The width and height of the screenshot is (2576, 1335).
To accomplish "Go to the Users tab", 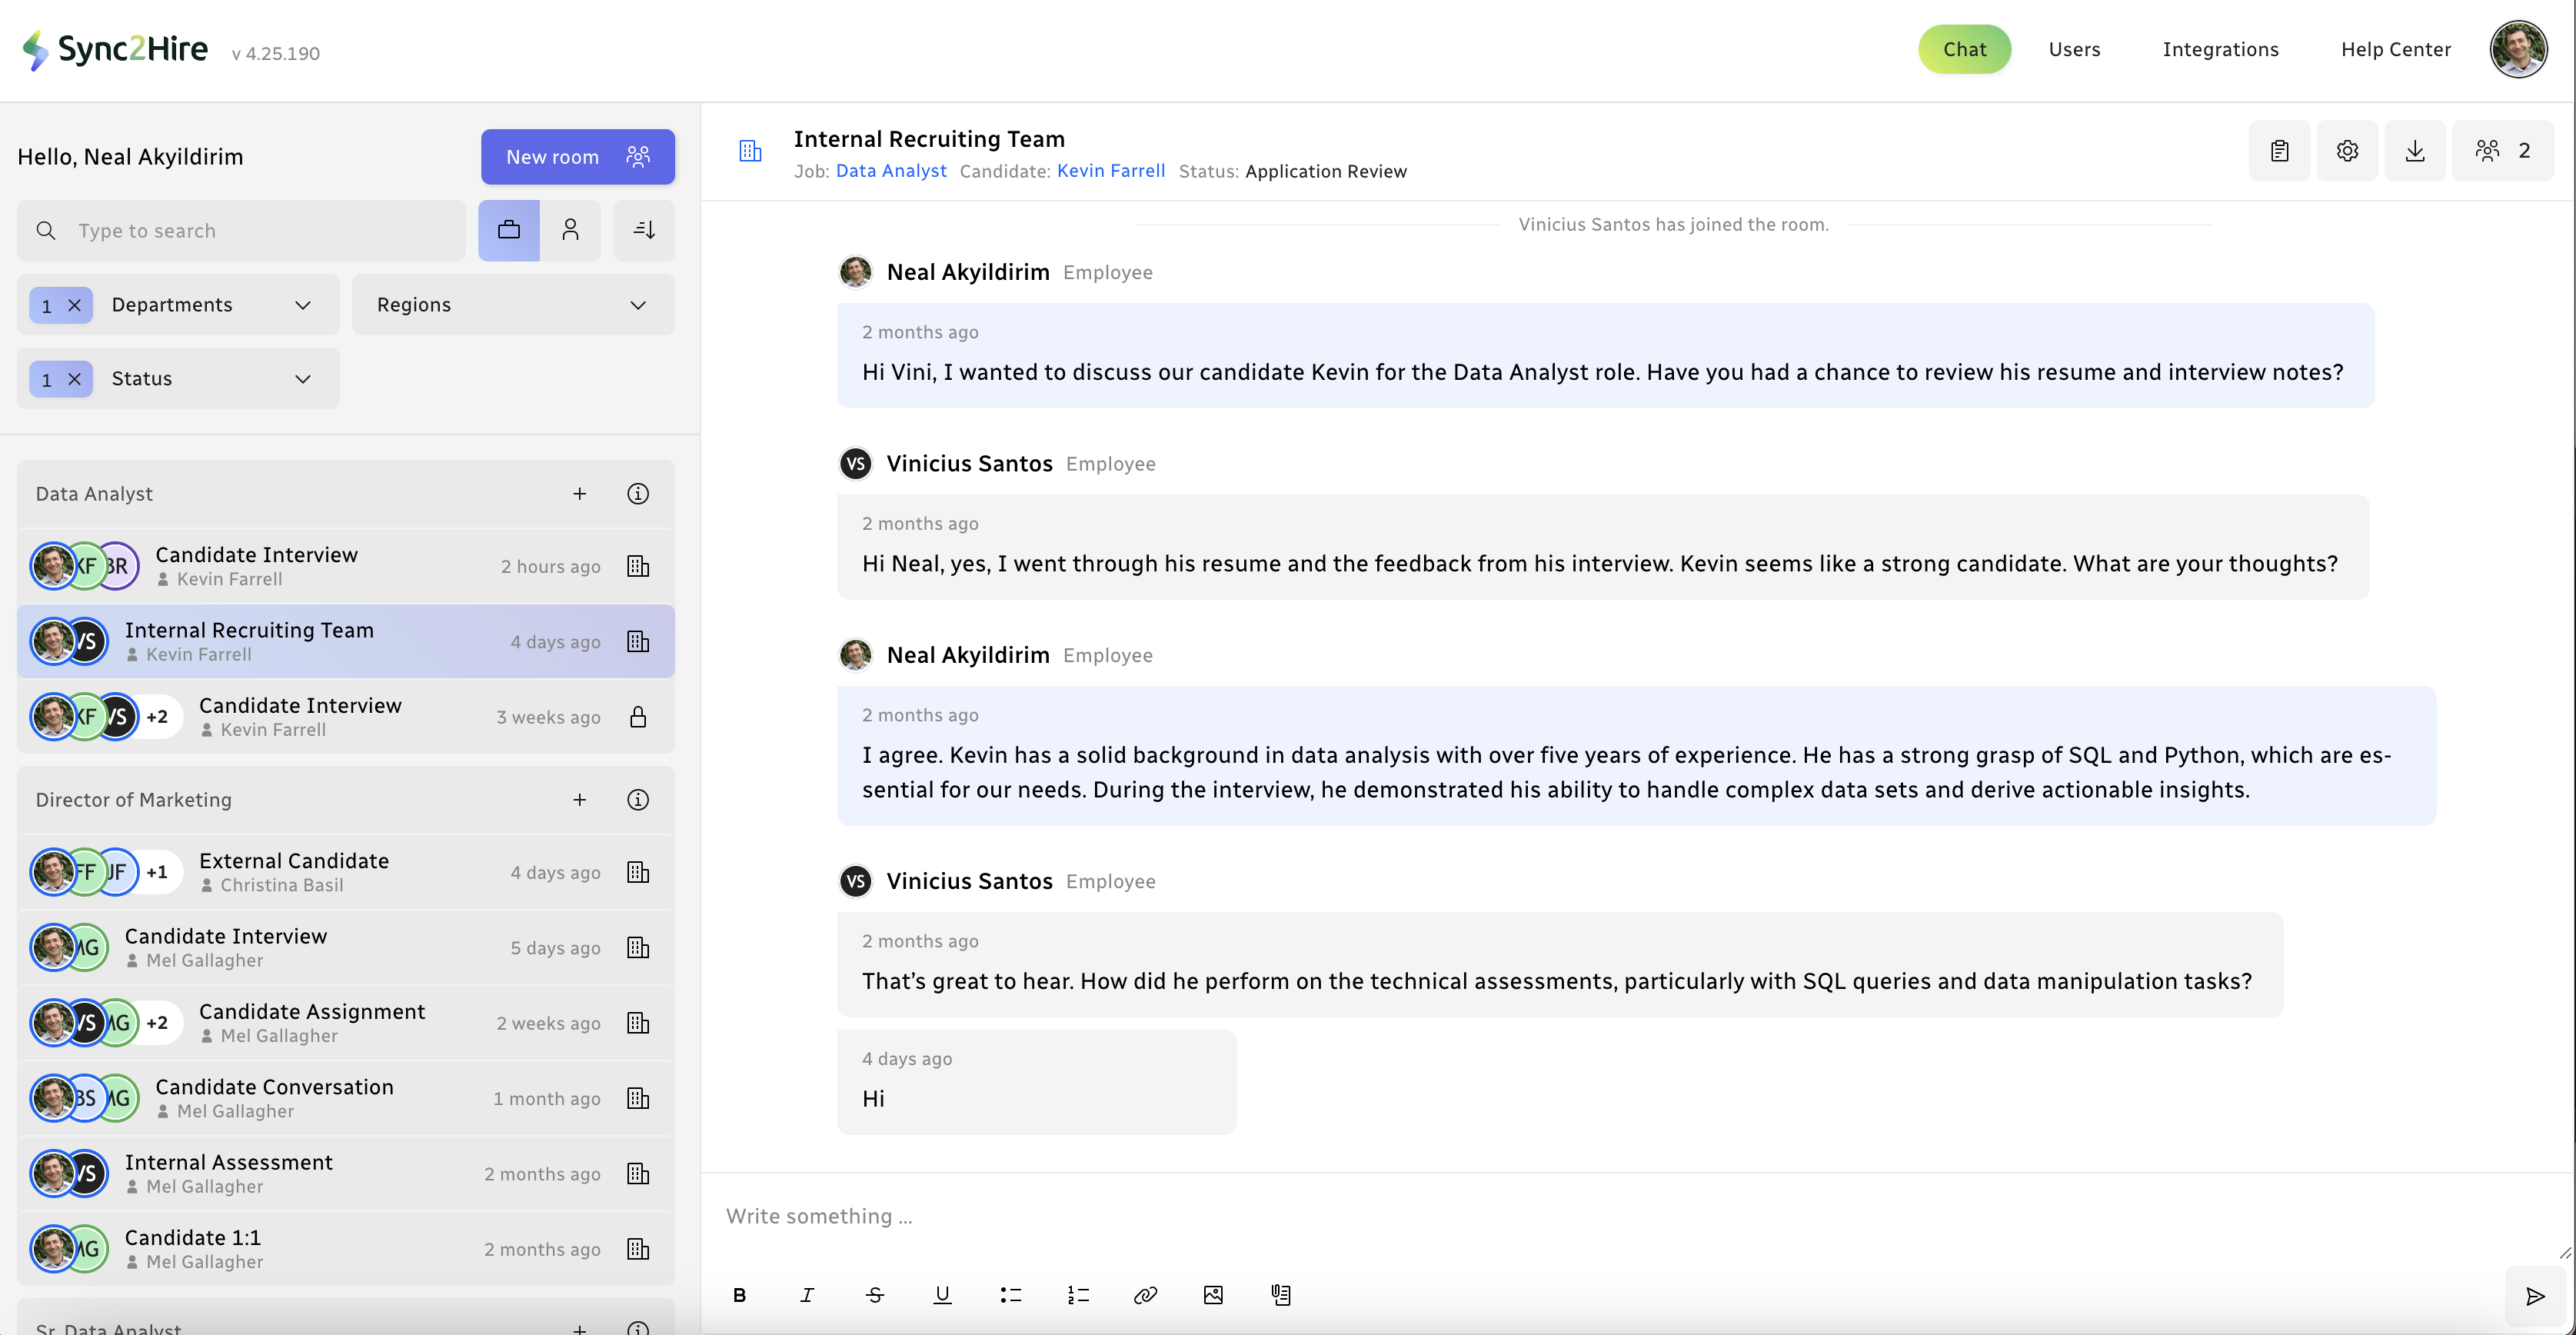I will [x=2074, y=49].
